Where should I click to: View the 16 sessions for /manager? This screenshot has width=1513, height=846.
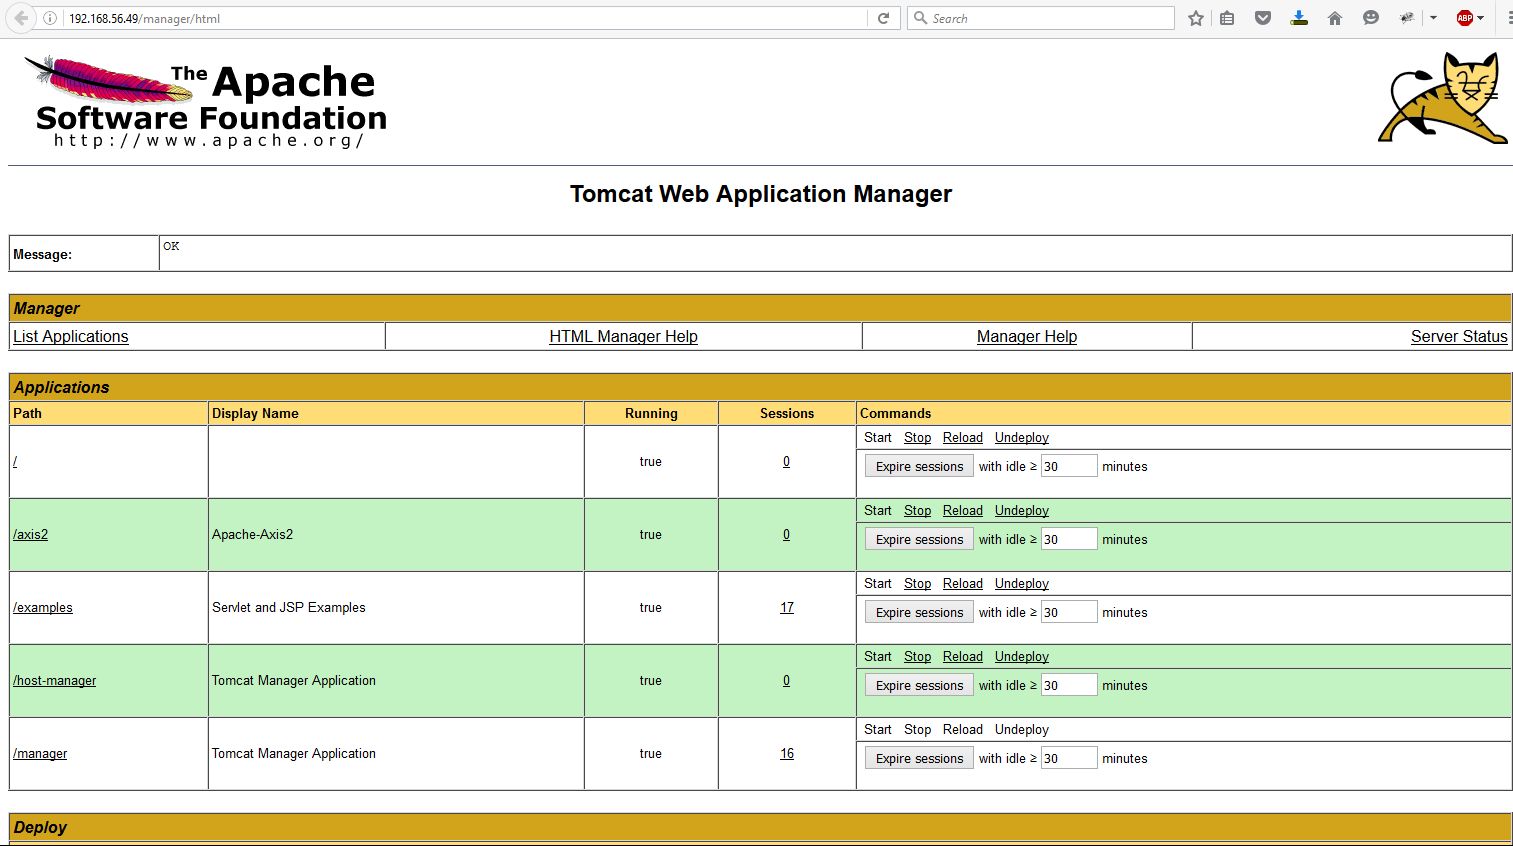coord(787,754)
